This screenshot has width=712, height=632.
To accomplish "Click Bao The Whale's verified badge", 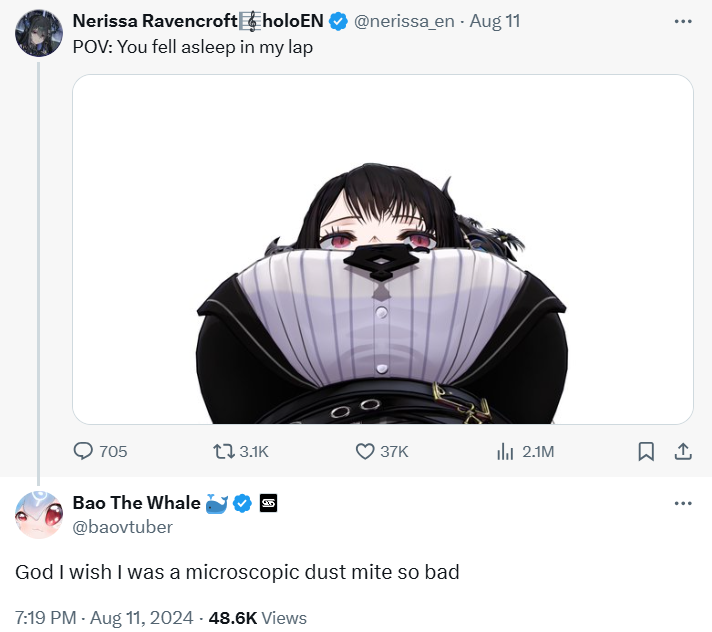I will pyautogui.click(x=242, y=503).
